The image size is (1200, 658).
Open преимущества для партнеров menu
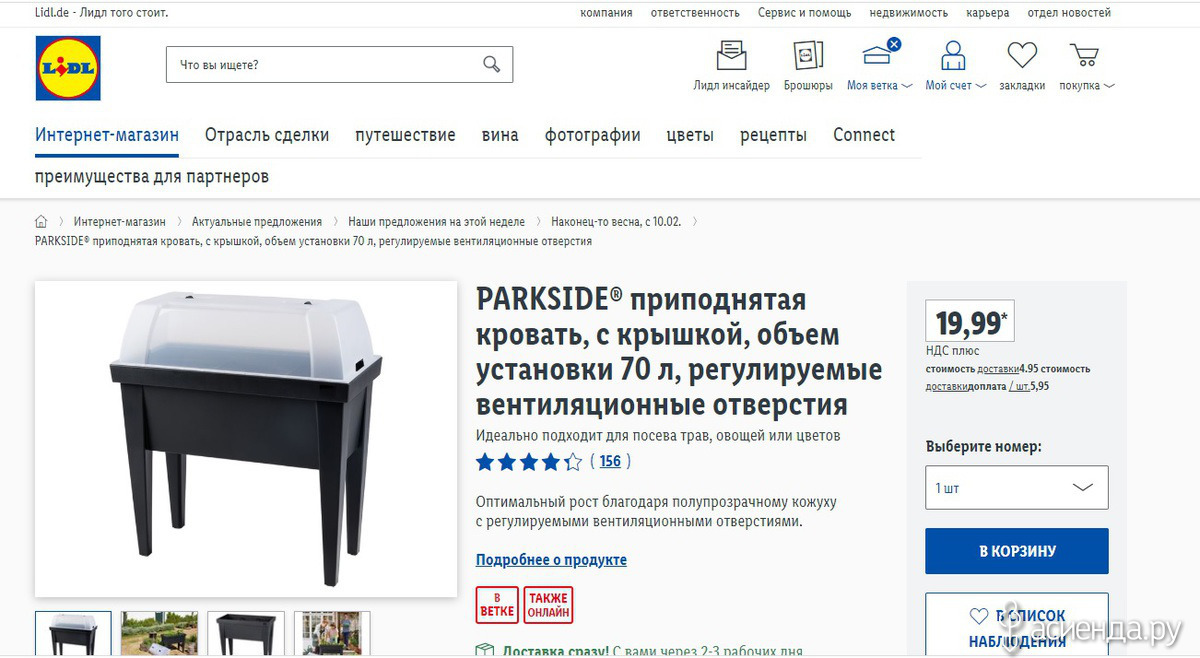click(152, 177)
